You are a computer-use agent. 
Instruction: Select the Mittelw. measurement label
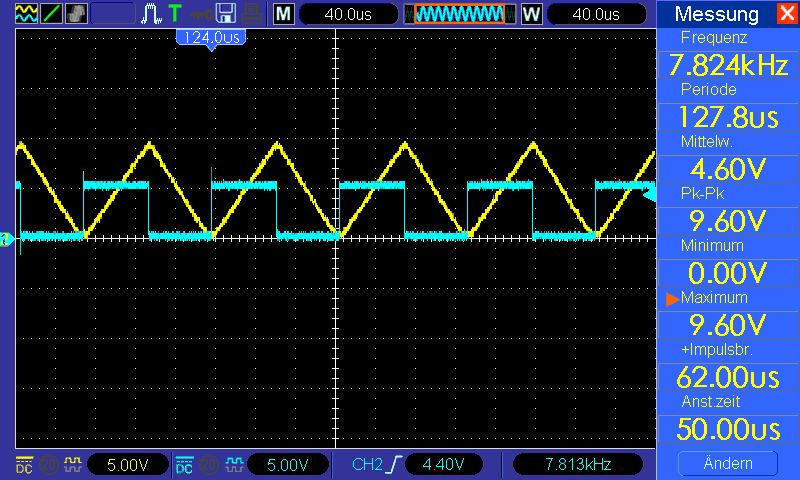[707, 141]
